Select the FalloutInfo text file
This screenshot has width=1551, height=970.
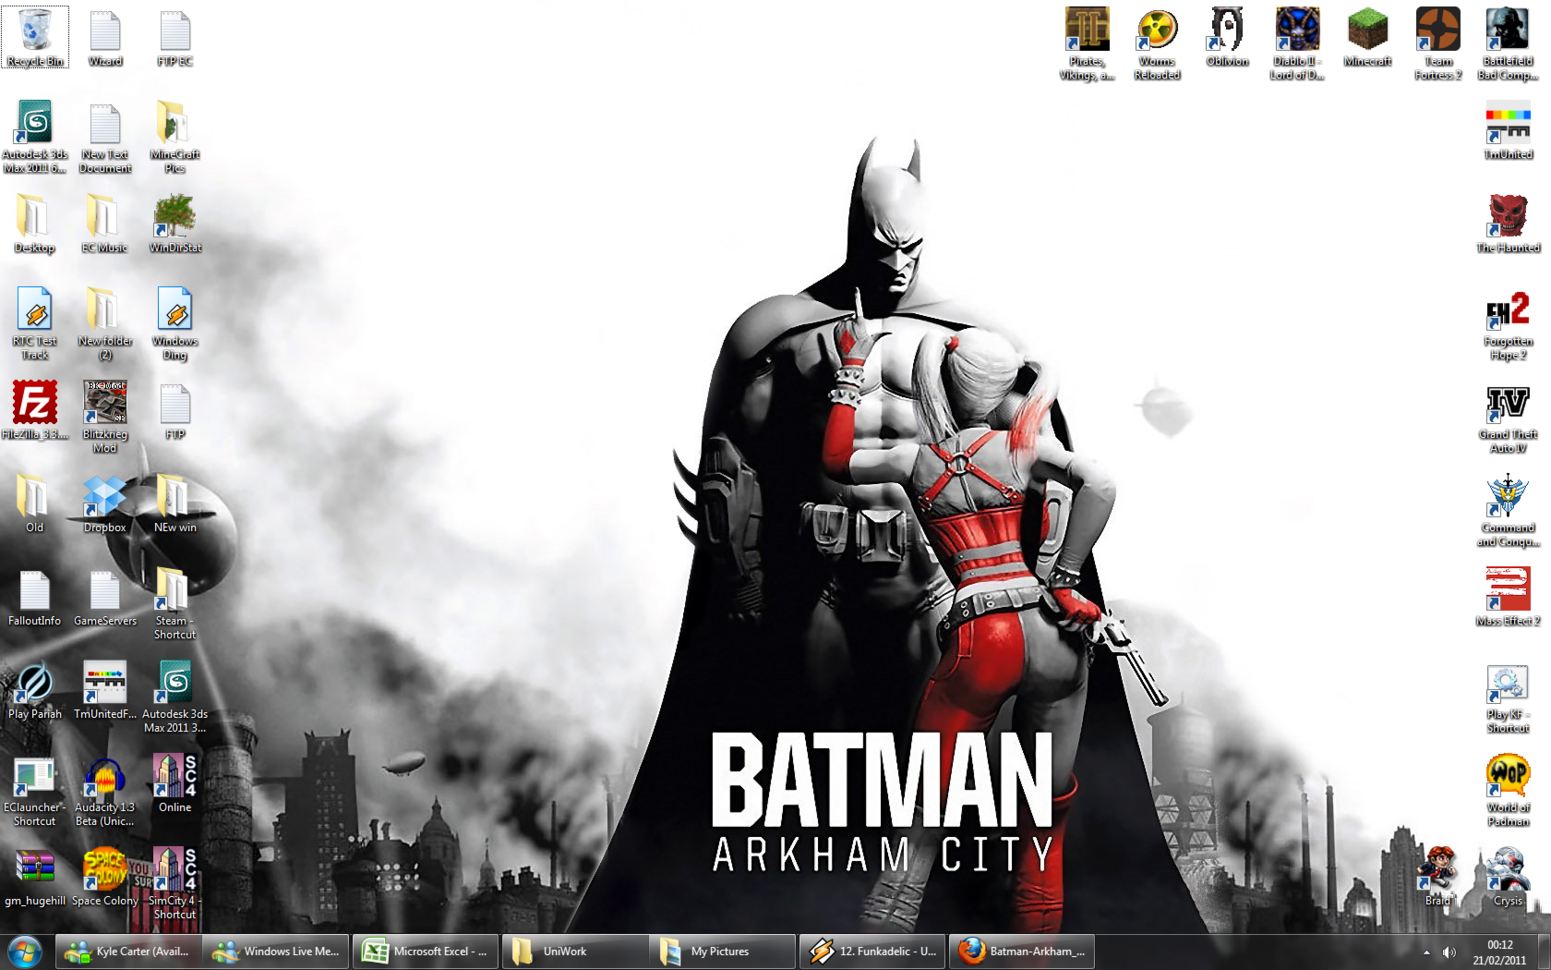(x=35, y=597)
